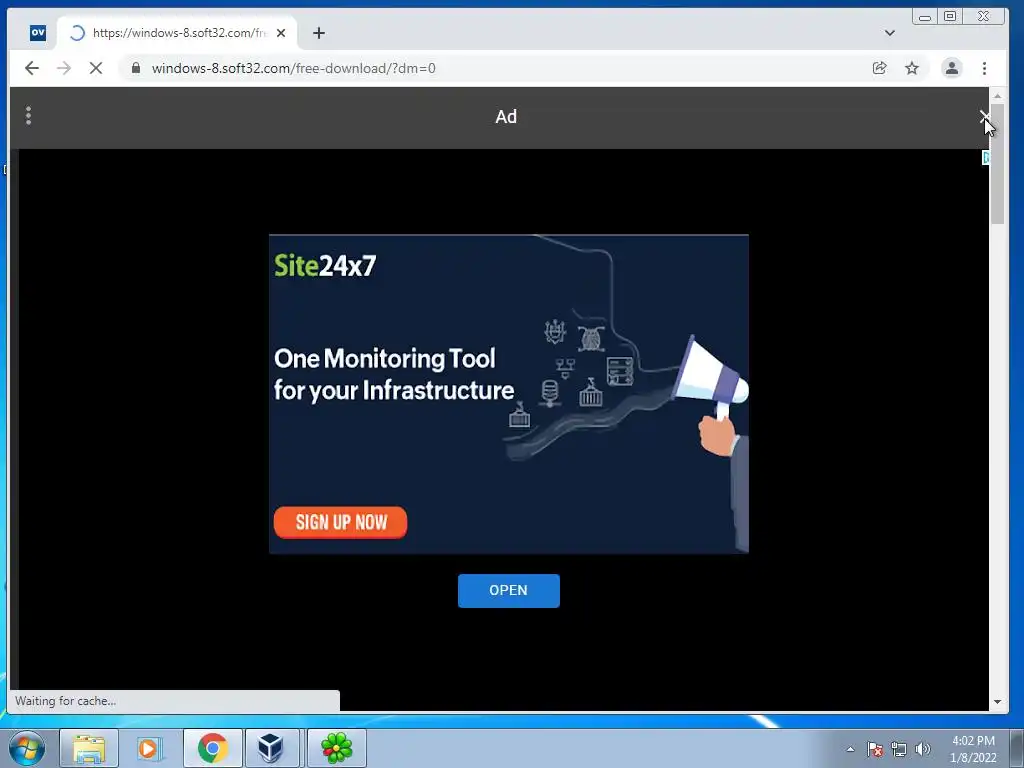This screenshot has width=1024, height=768.
Task: Click the vertical scrollbar thumb
Action: point(997,163)
